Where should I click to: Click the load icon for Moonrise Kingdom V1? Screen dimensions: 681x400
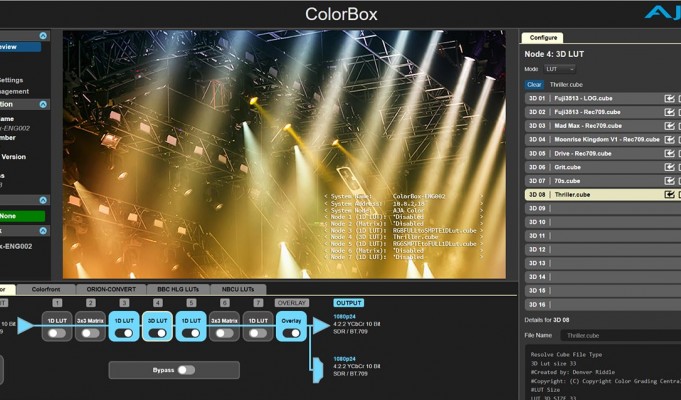(x=669, y=140)
